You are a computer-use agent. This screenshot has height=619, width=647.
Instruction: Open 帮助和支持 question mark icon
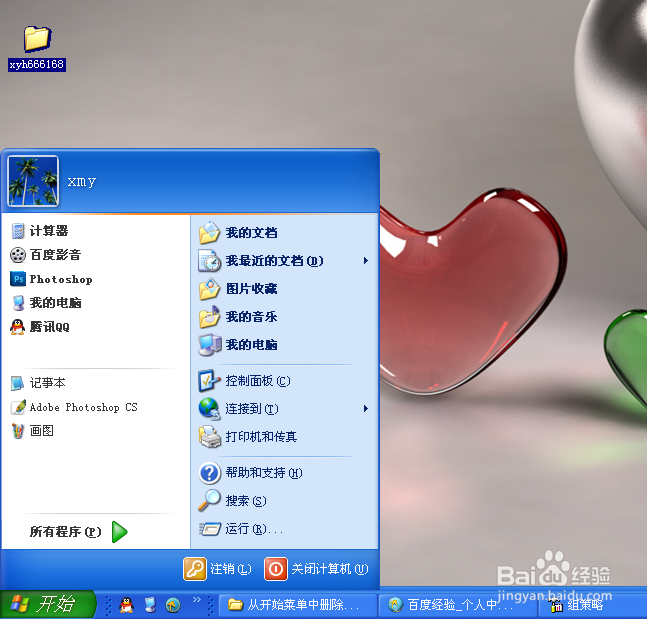[210, 473]
